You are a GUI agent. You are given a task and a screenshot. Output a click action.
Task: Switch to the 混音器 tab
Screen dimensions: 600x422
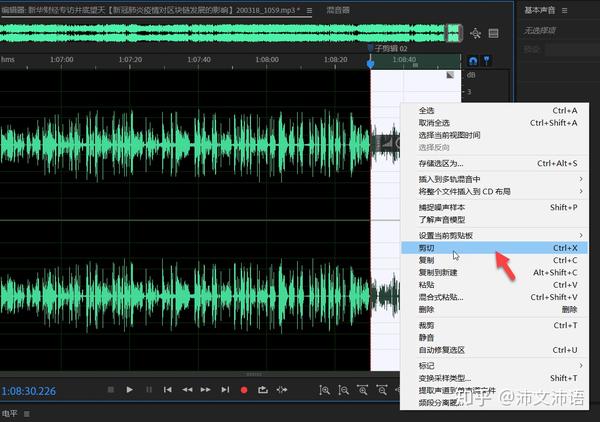pos(338,10)
